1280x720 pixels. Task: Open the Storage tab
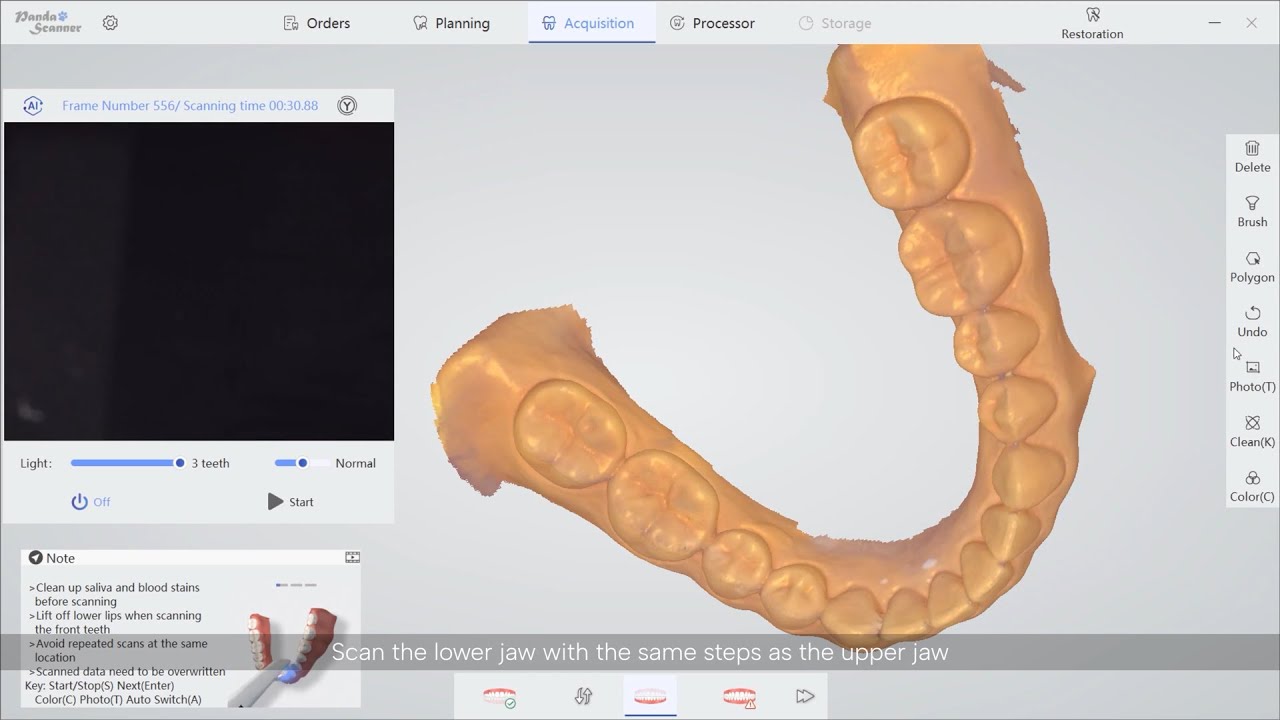835,23
